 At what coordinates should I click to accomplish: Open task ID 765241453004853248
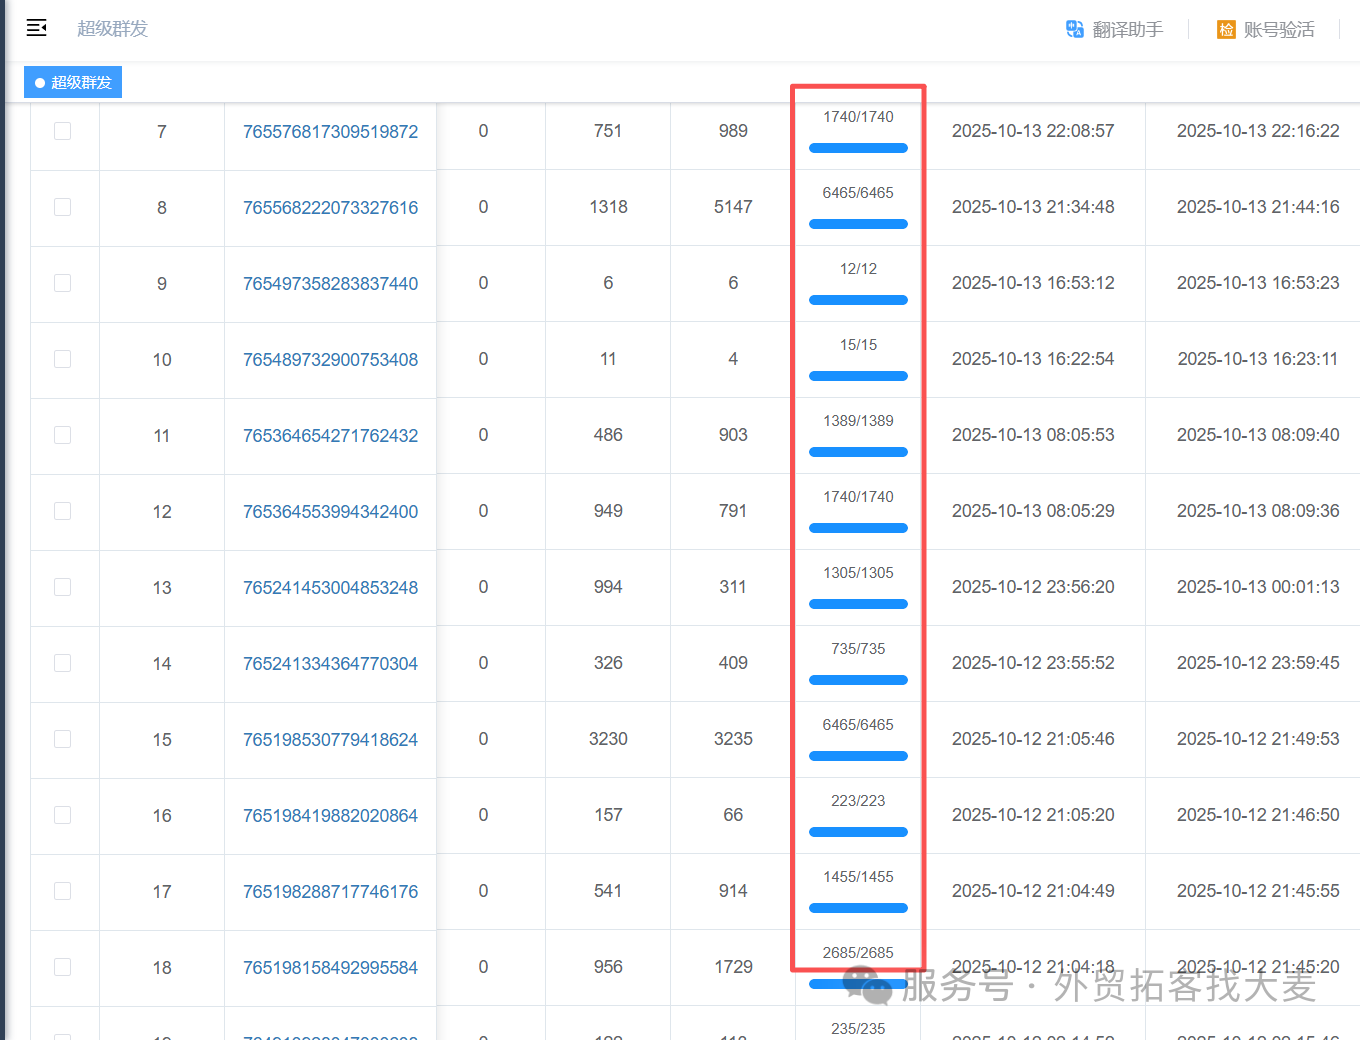click(330, 587)
